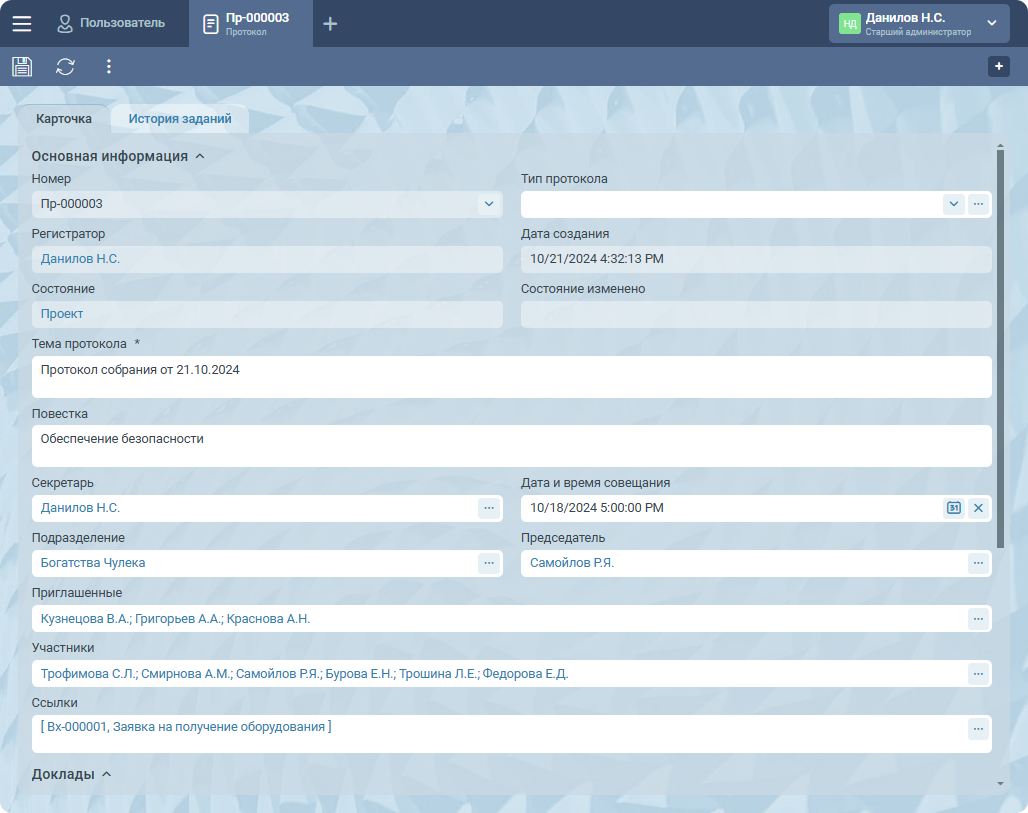Switch to the Пользователь tab
Image resolution: width=1028 pixels, height=813 pixels.
pos(111,23)
